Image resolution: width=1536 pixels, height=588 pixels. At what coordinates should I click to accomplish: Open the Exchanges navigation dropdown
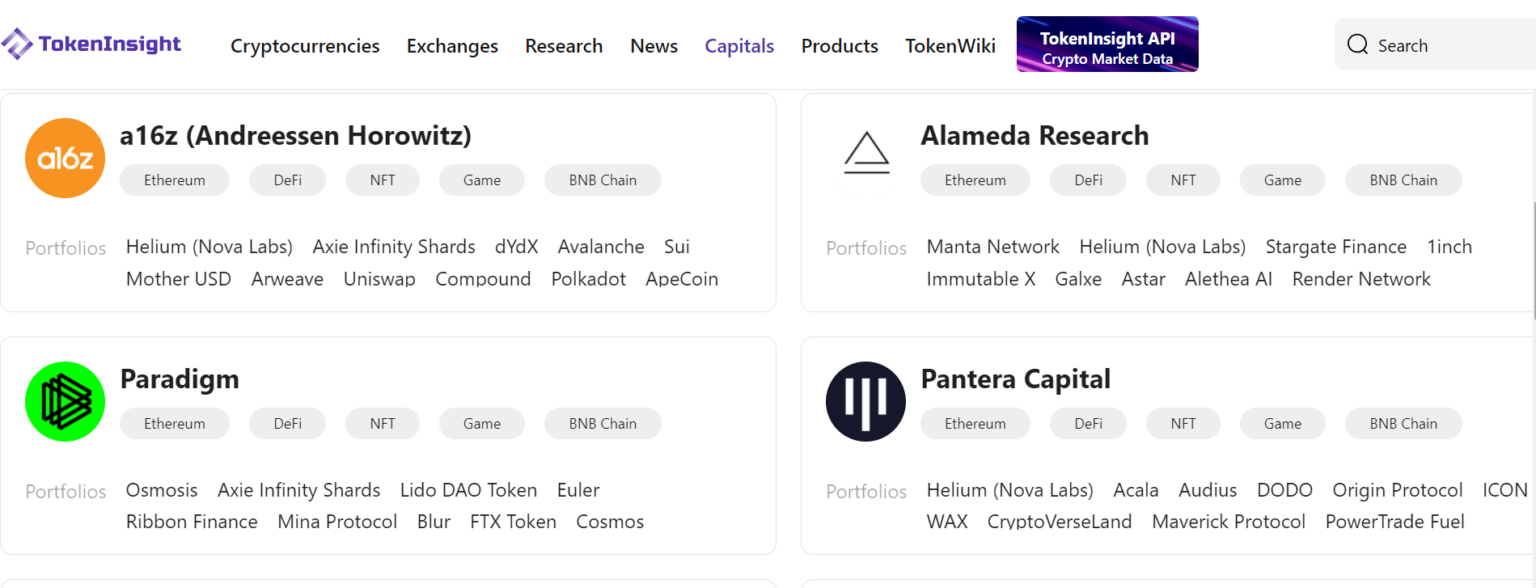click(x=452, y=46)
